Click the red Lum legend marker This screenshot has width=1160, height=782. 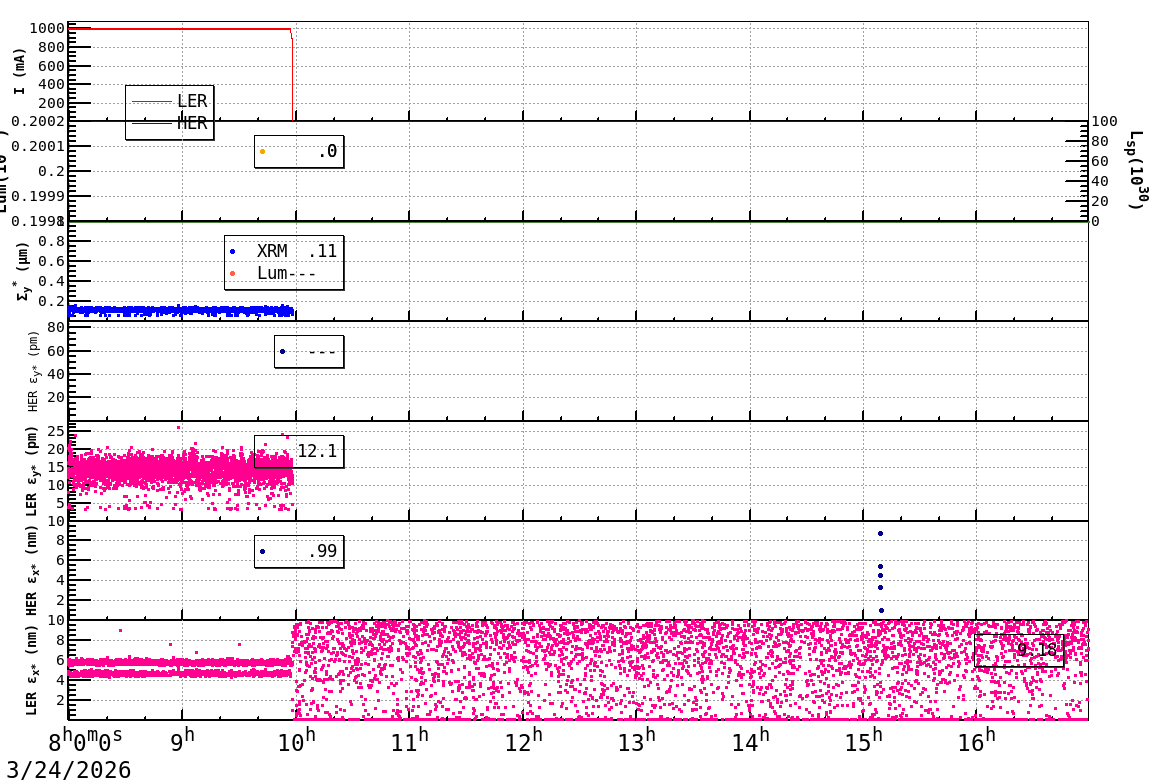(232, 274)
